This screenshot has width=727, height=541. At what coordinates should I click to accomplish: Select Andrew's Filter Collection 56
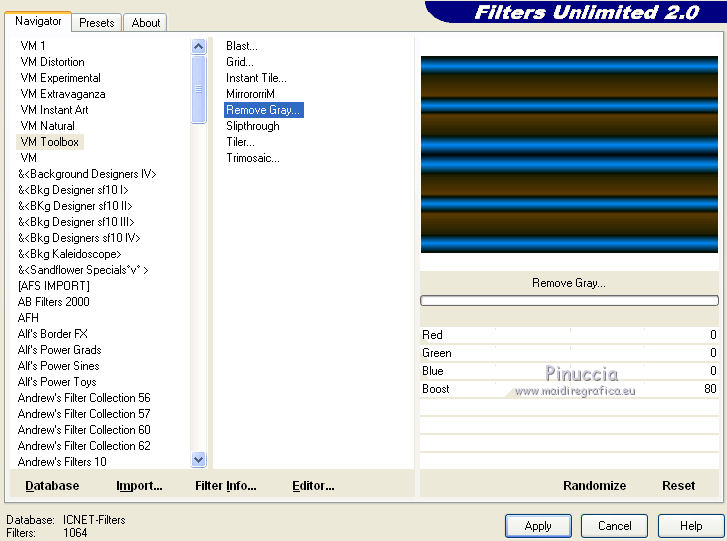[x=84, y=398]
